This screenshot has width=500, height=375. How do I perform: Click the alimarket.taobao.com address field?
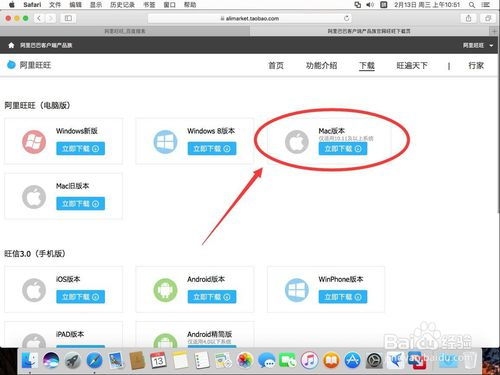(x=250, y=18)
